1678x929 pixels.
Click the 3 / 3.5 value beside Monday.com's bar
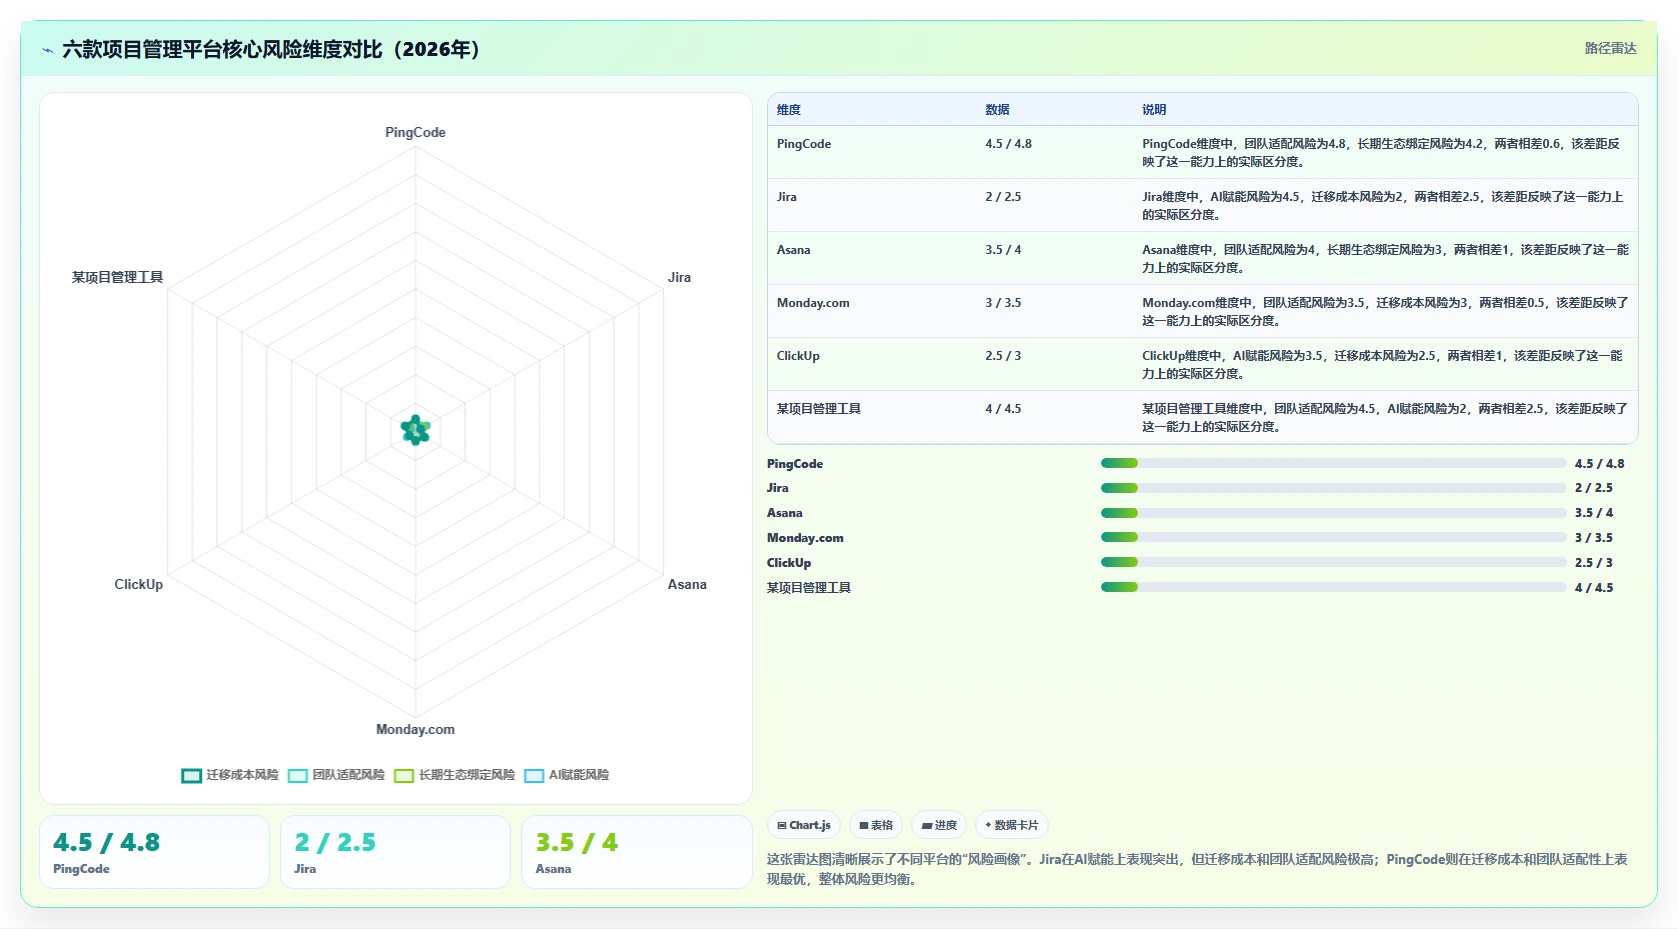[1594, 538]
